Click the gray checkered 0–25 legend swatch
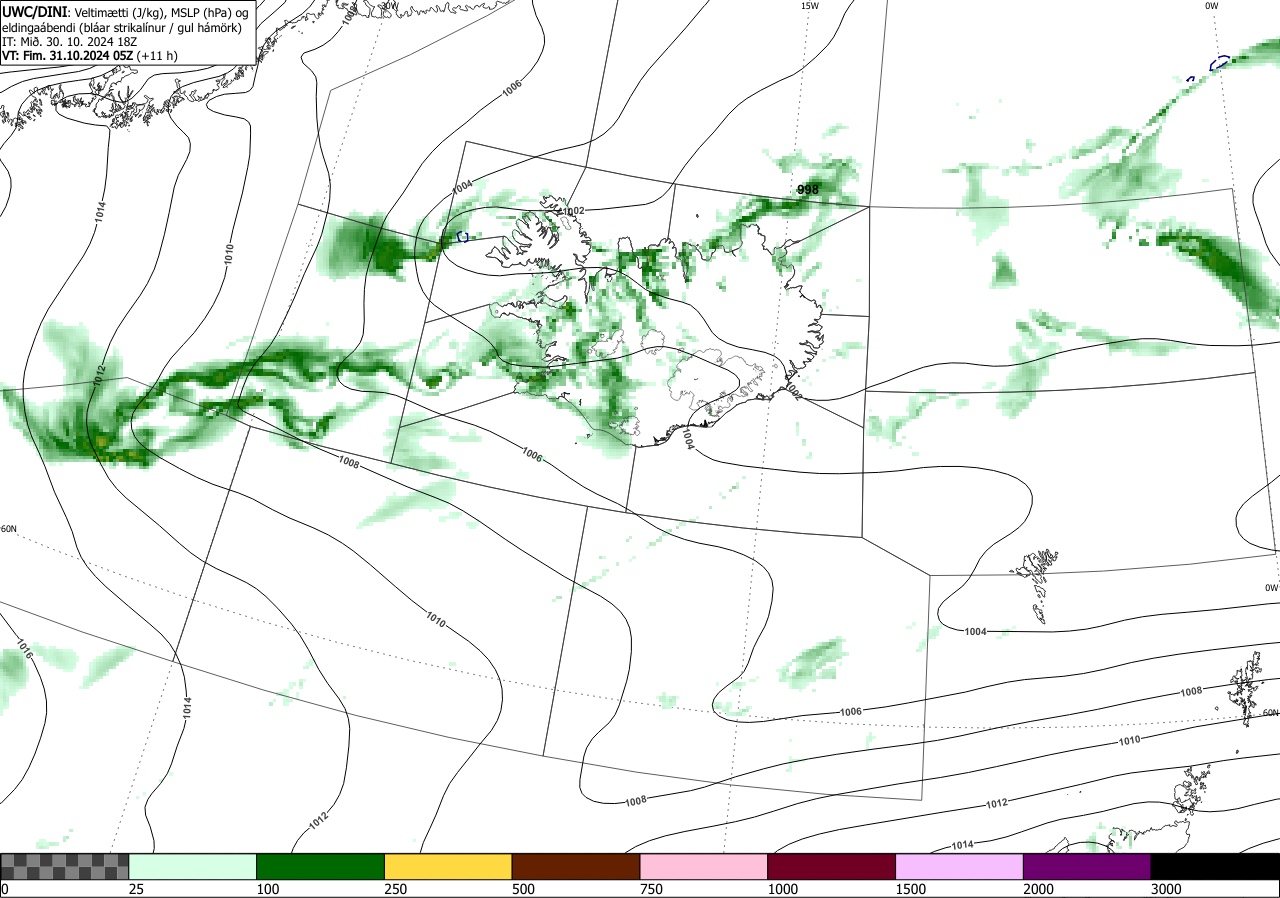 [x=65, y=866]
